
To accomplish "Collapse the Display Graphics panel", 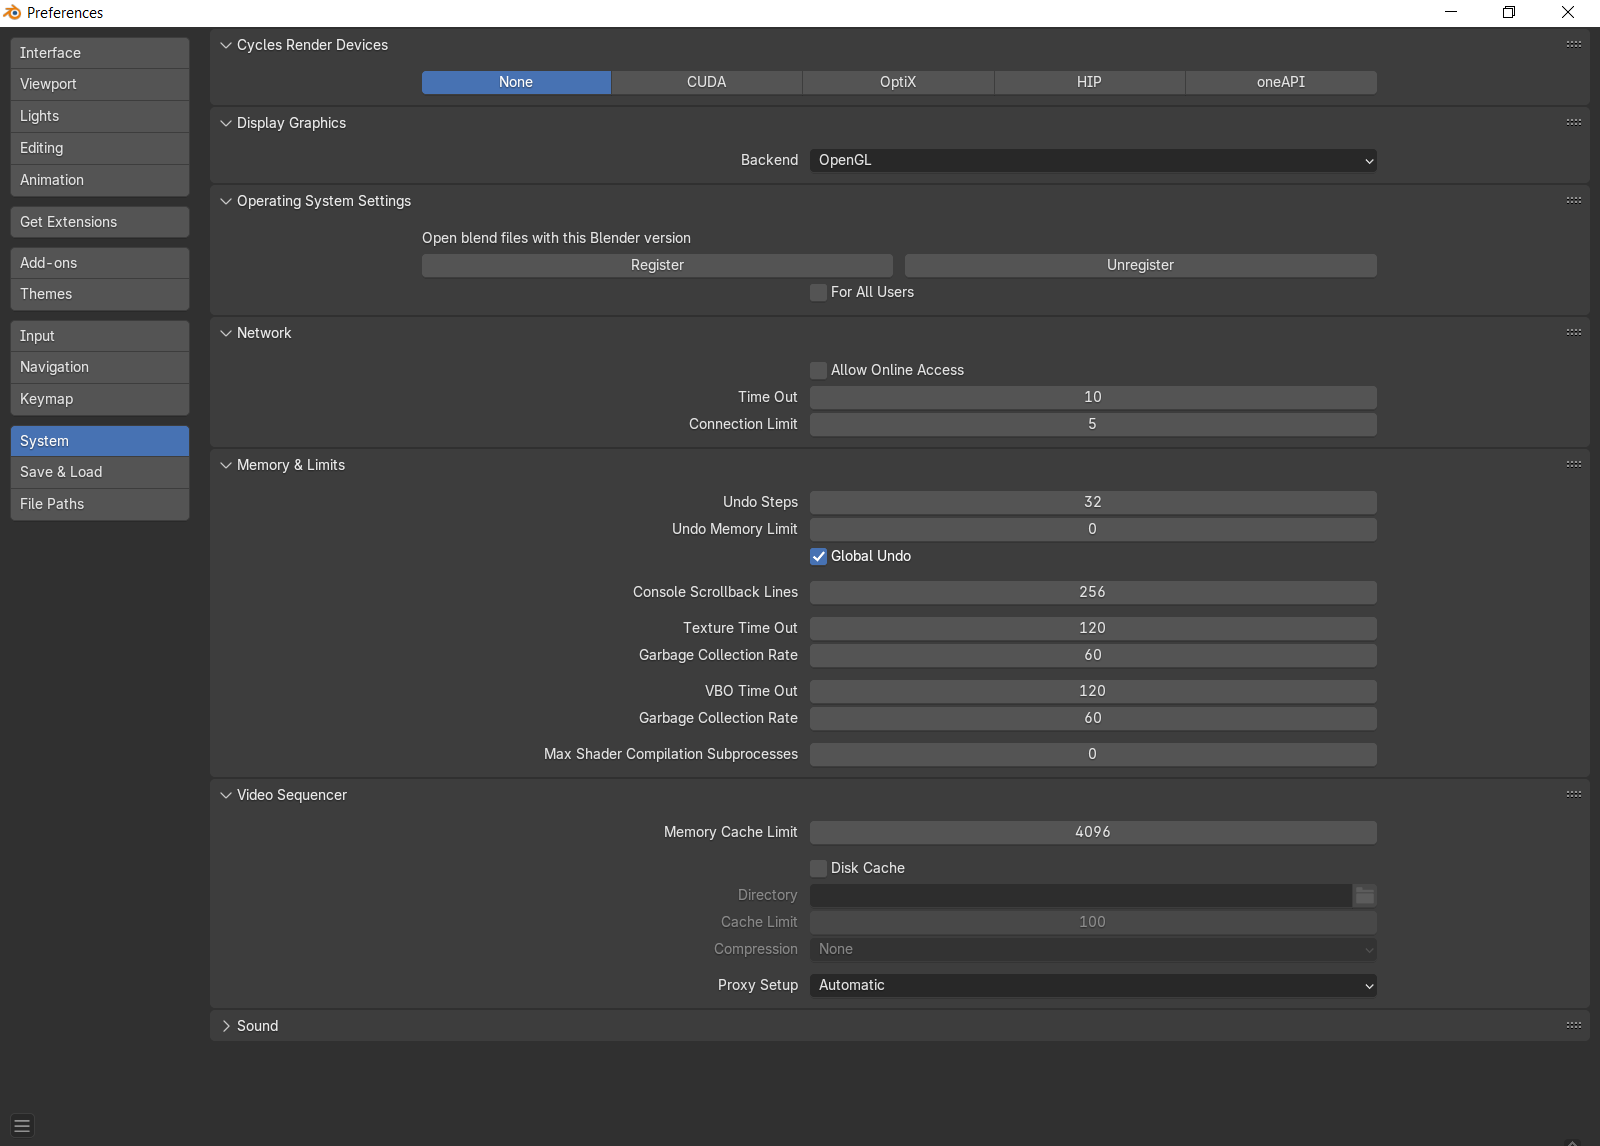I will click(x=226, y=123).
